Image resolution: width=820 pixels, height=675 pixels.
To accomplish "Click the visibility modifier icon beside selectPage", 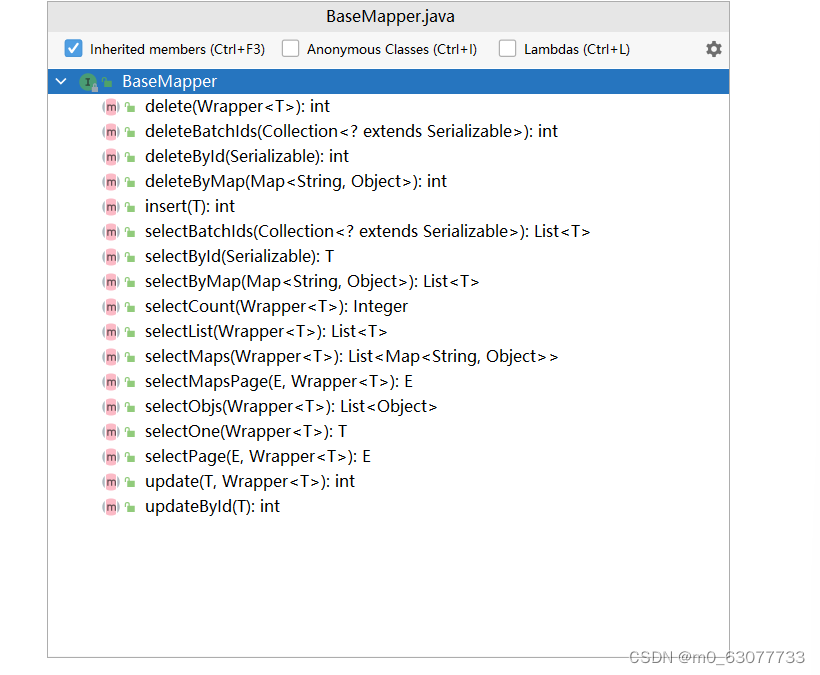I will 130,456.
